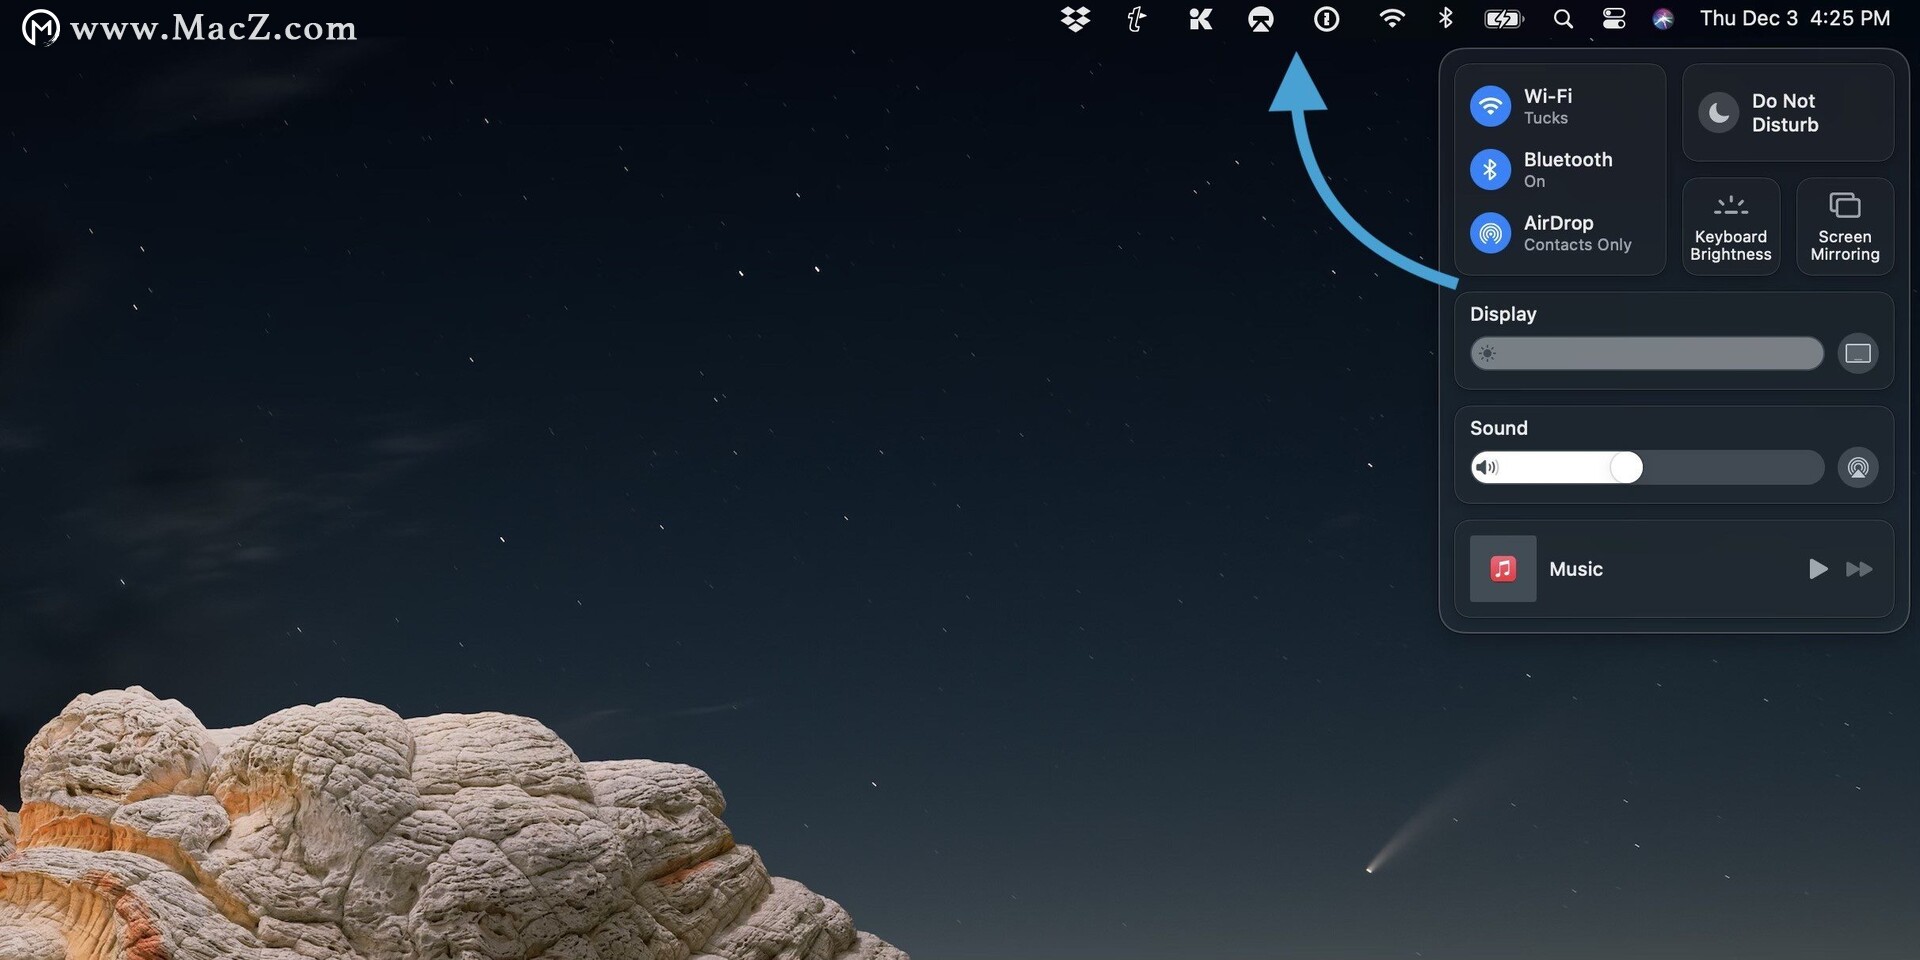Click the Sound volume slider knob
1920x960 pixels.
pos(1626,467)
